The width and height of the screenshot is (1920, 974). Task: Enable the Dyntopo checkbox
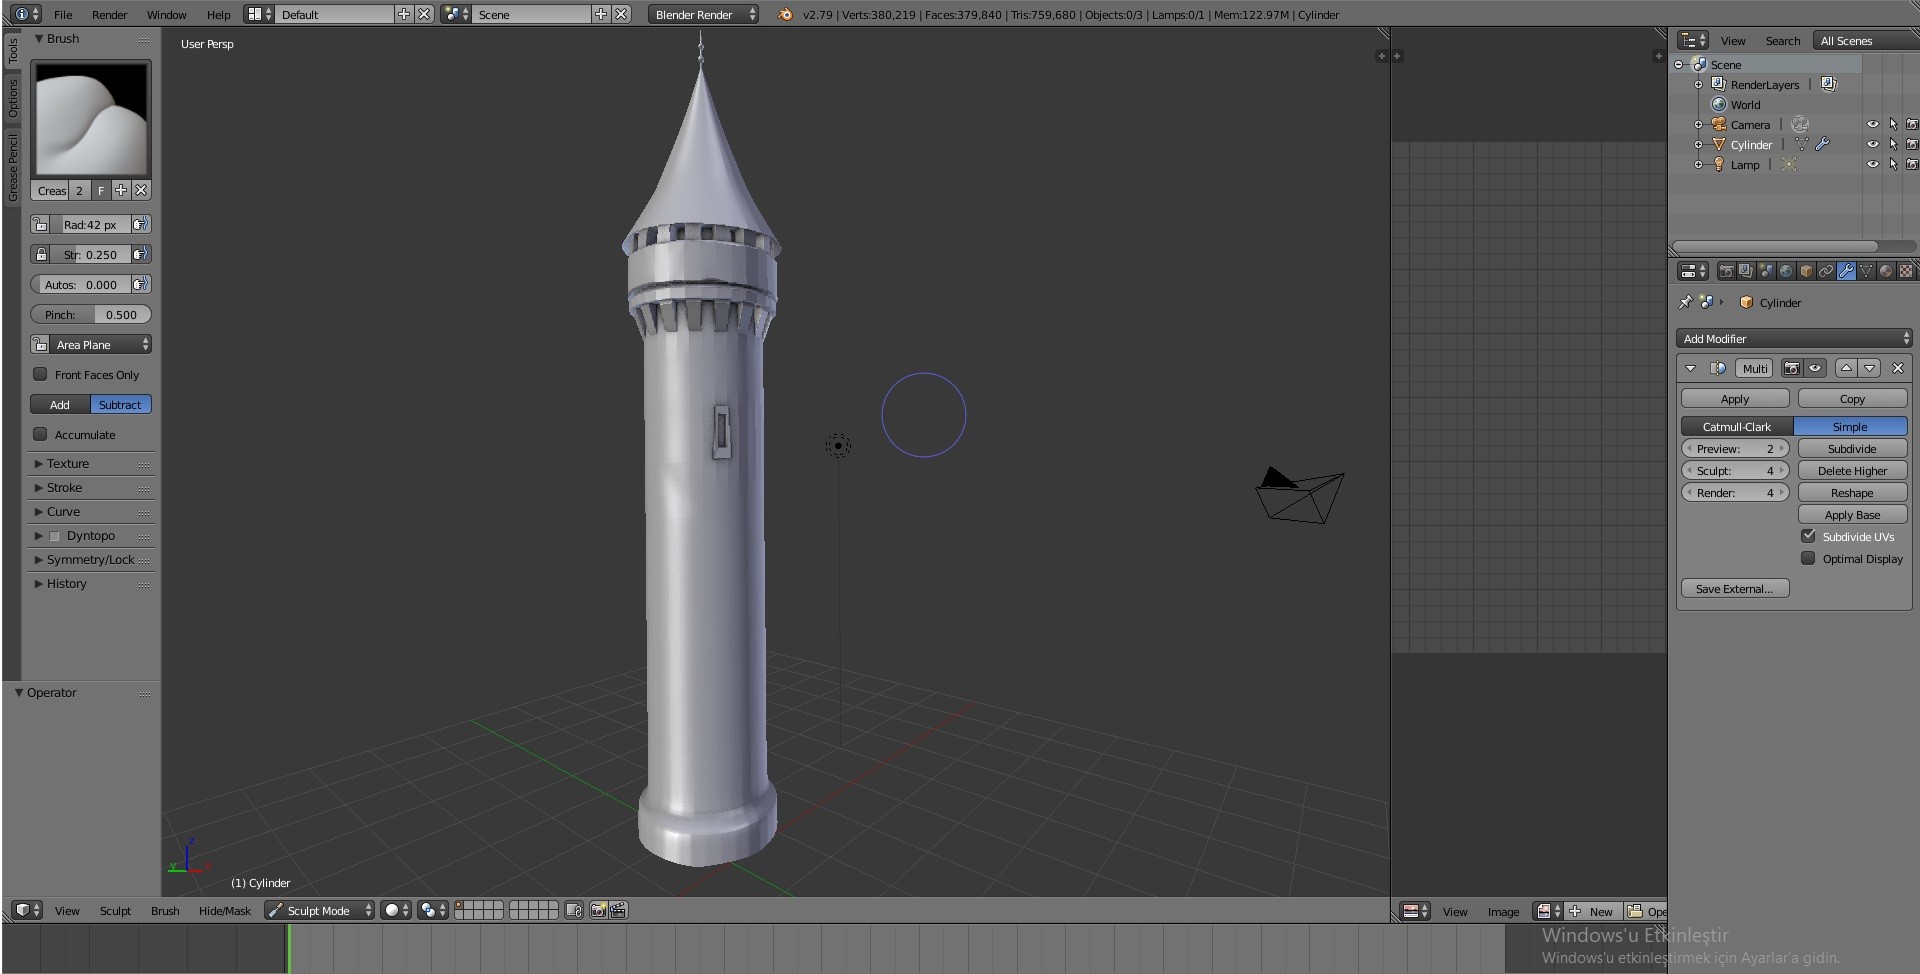pyautogui.click(x=55, y=536)
